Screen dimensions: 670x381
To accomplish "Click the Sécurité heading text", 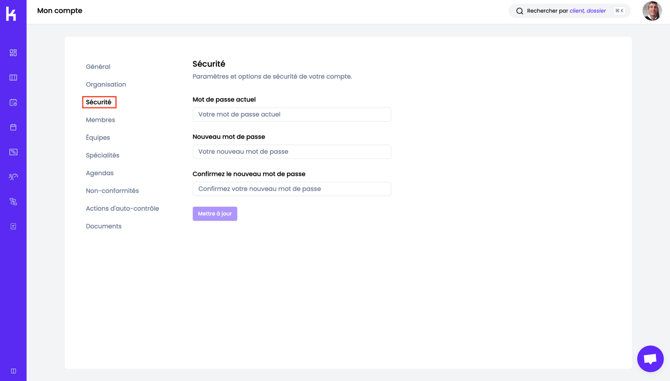I will (x=209, y=64).
